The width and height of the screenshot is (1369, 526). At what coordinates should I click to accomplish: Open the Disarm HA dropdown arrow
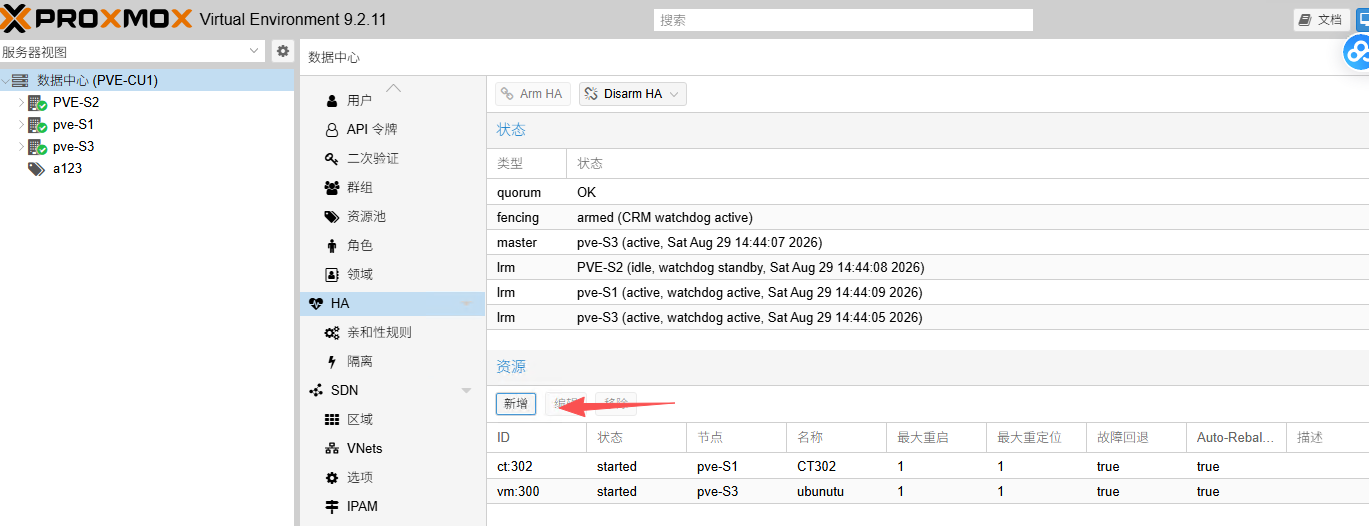(674, 94)
